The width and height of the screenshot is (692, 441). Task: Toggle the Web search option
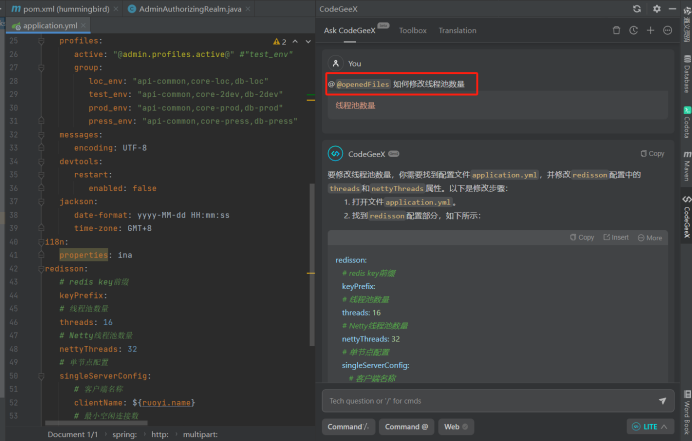pyautogui.click(x=456, y=426)
